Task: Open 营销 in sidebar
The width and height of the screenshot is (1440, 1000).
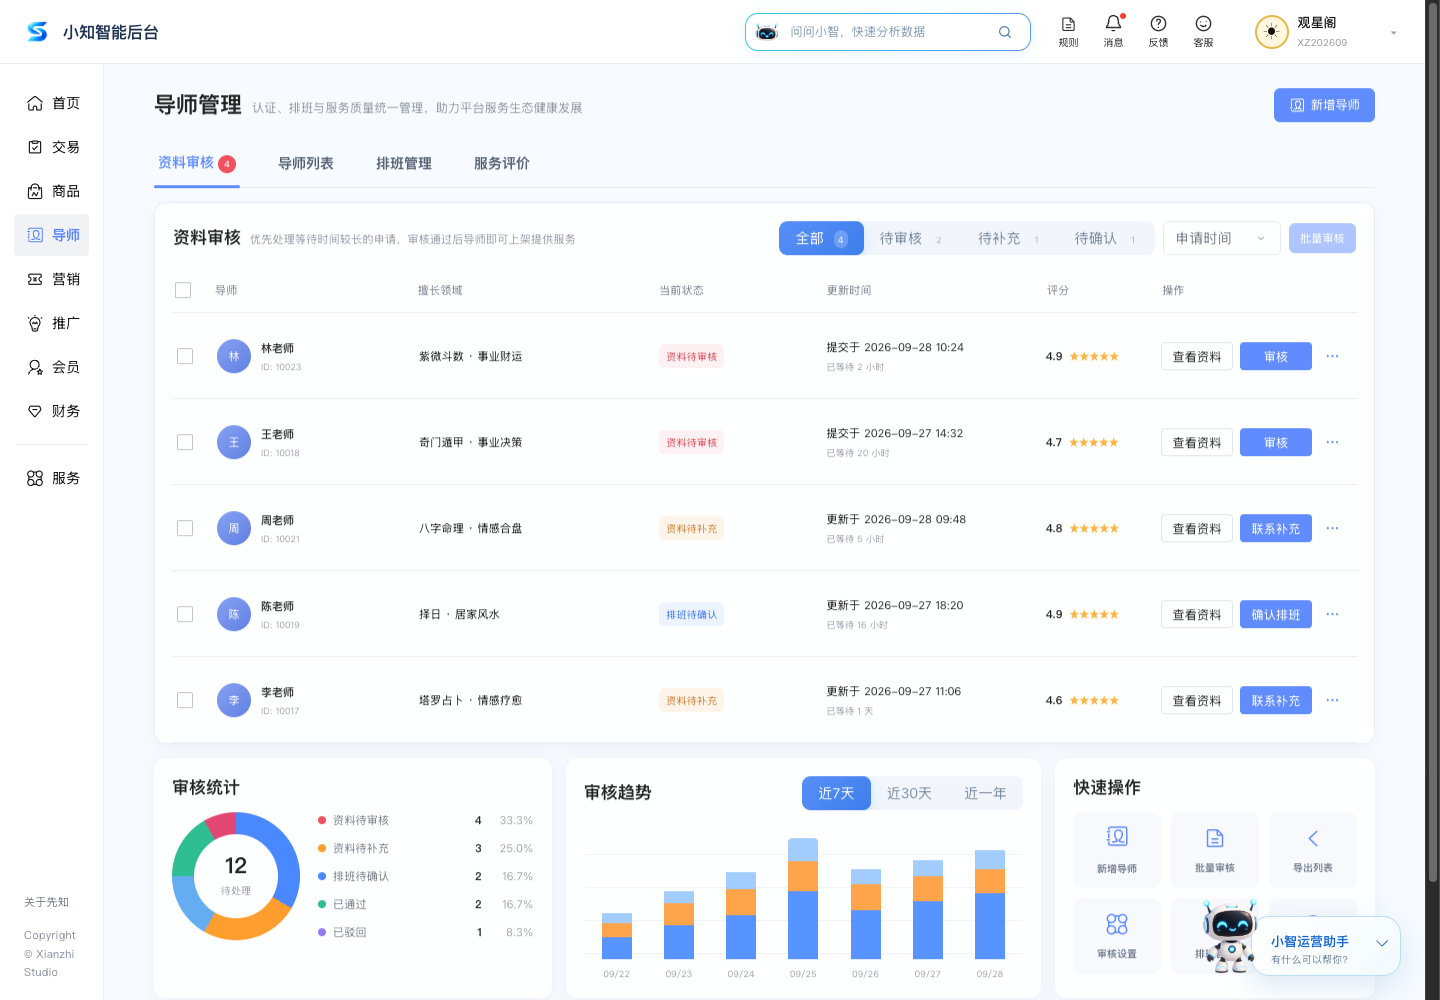Action: 52,279
